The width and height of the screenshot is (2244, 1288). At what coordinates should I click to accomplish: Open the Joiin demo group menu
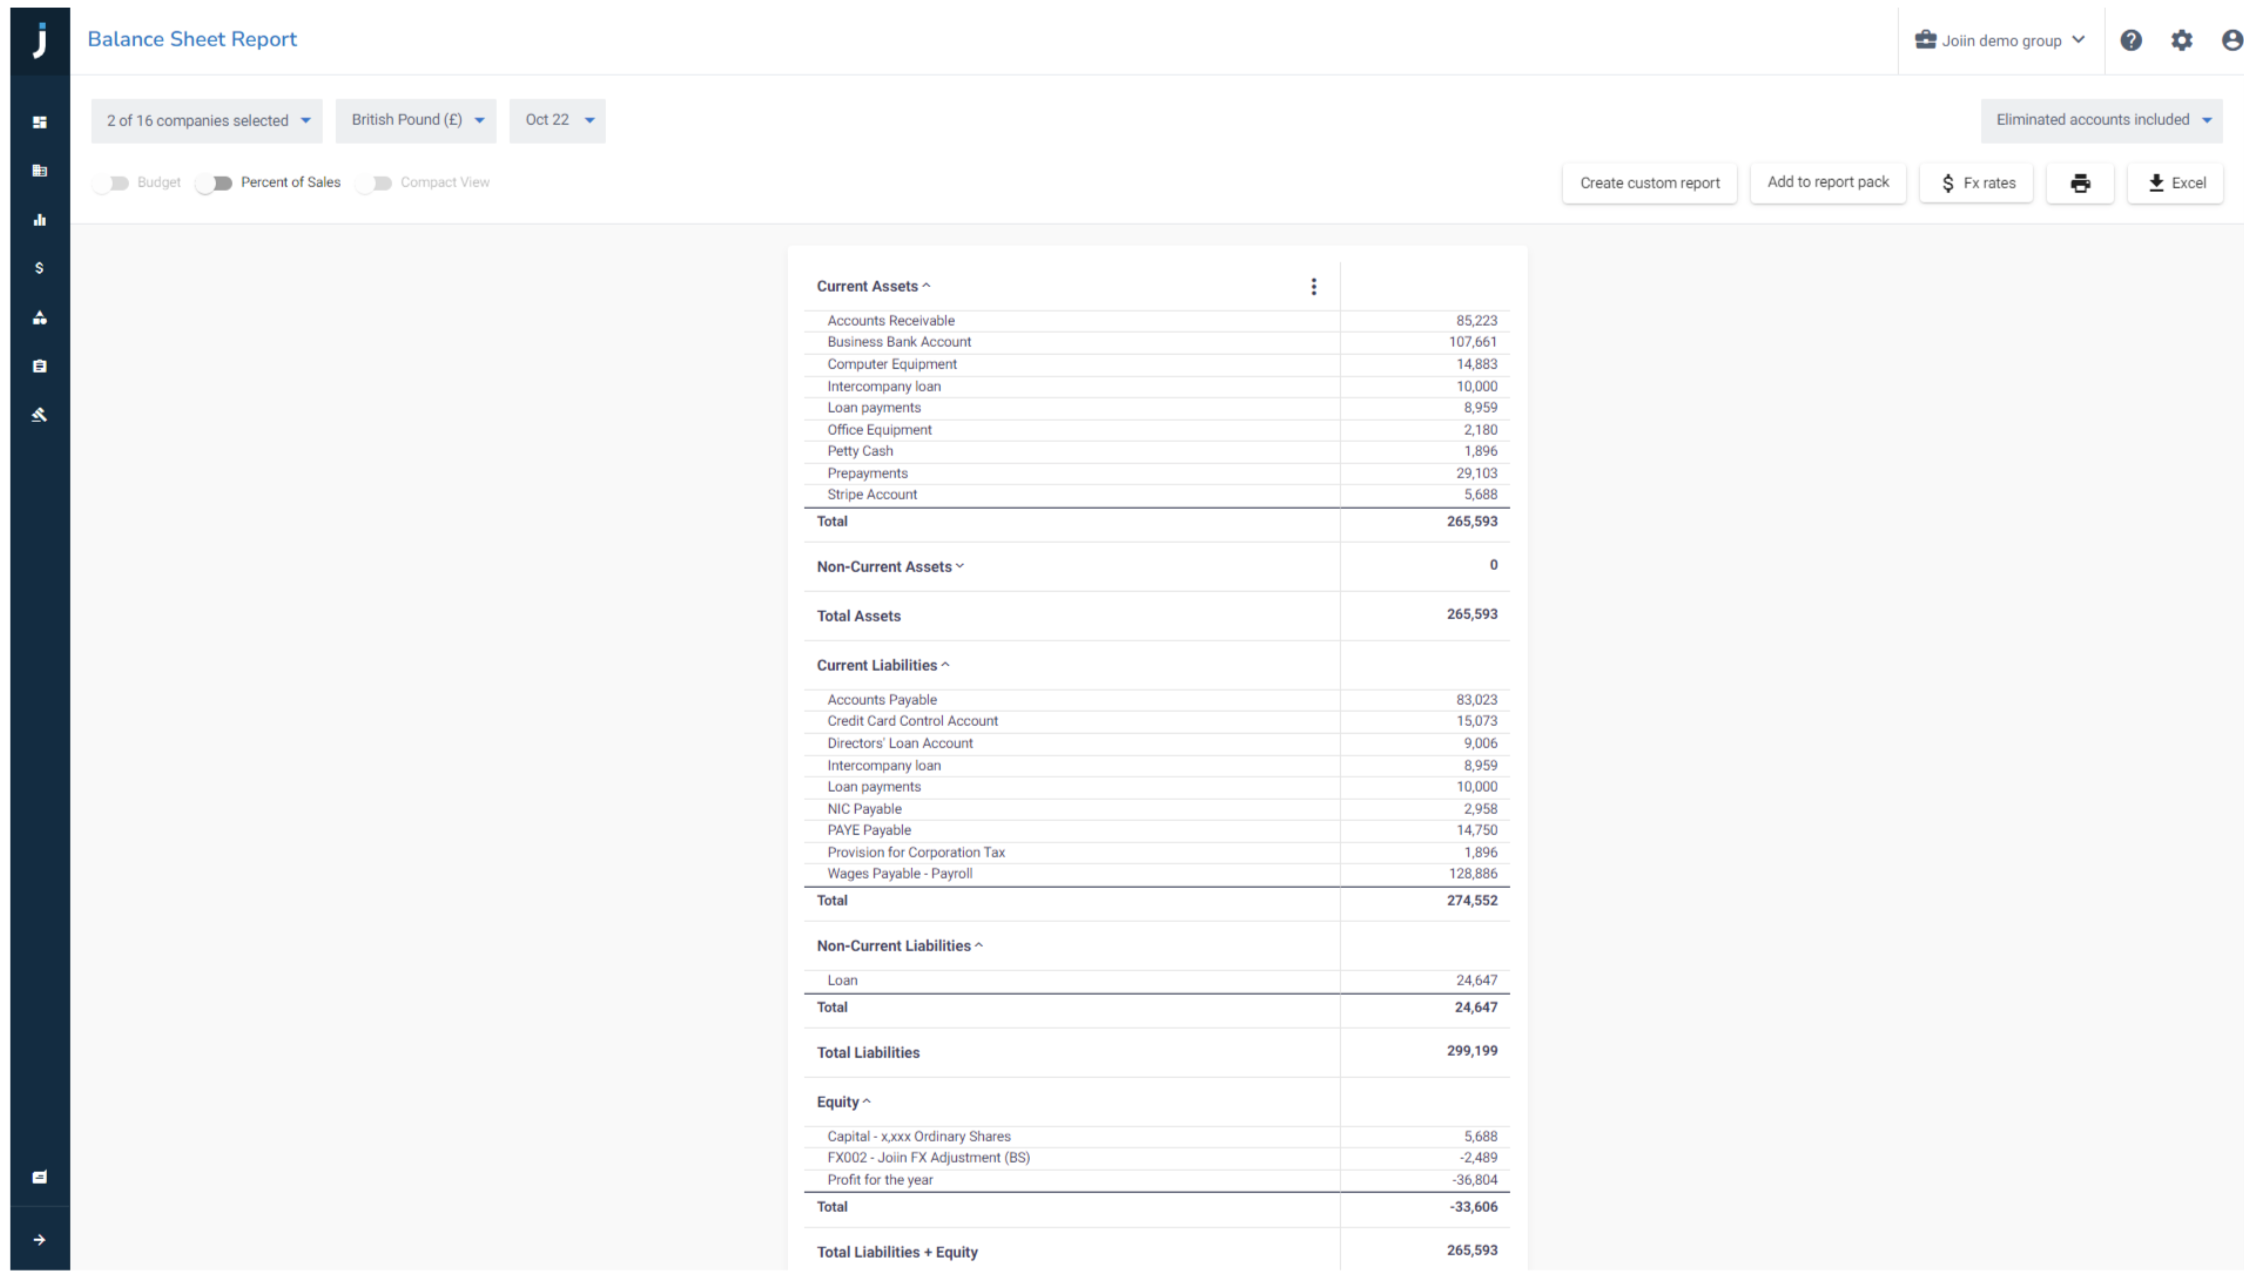click(x=2000, y=40)
